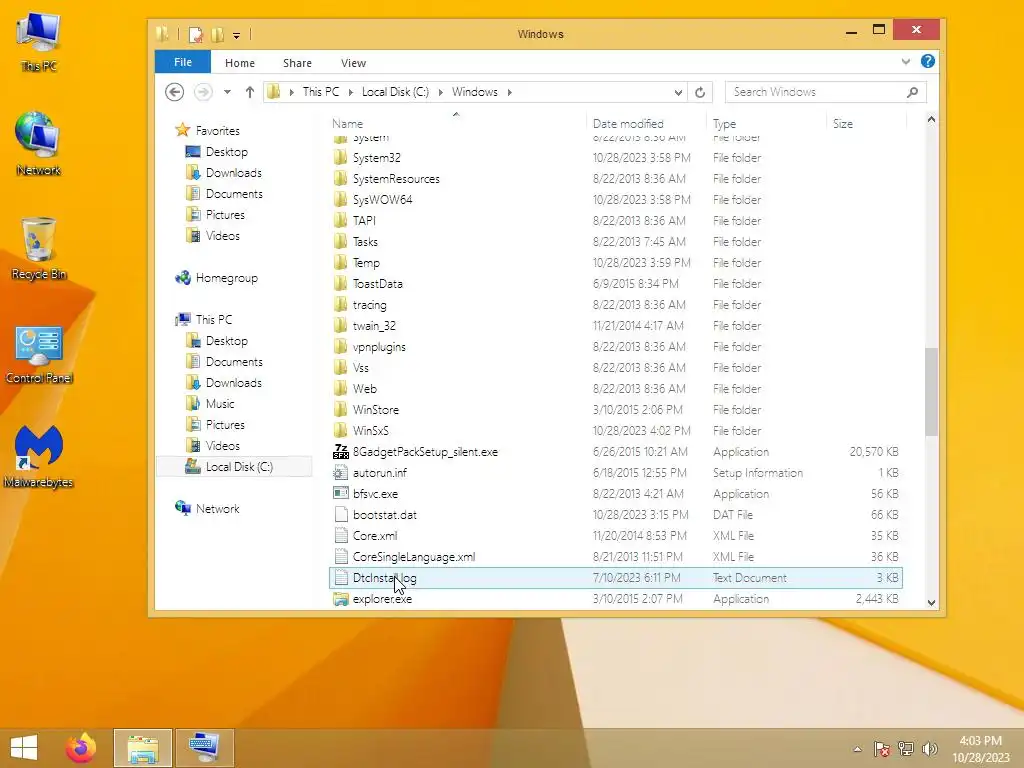Open Action Center flag in system tray
1024x768 pixels.
pos(882,749)
